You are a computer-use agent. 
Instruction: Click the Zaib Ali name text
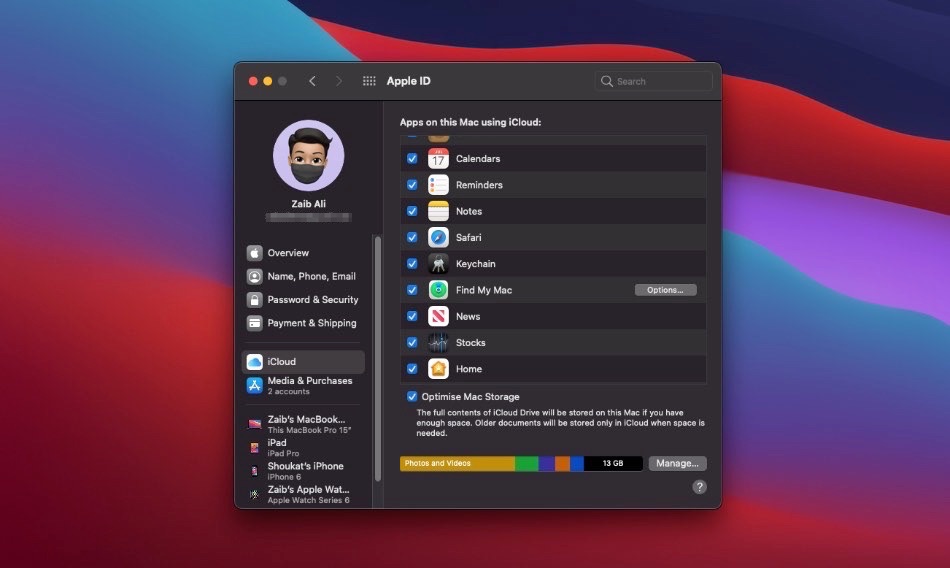[x=308, y=204]
